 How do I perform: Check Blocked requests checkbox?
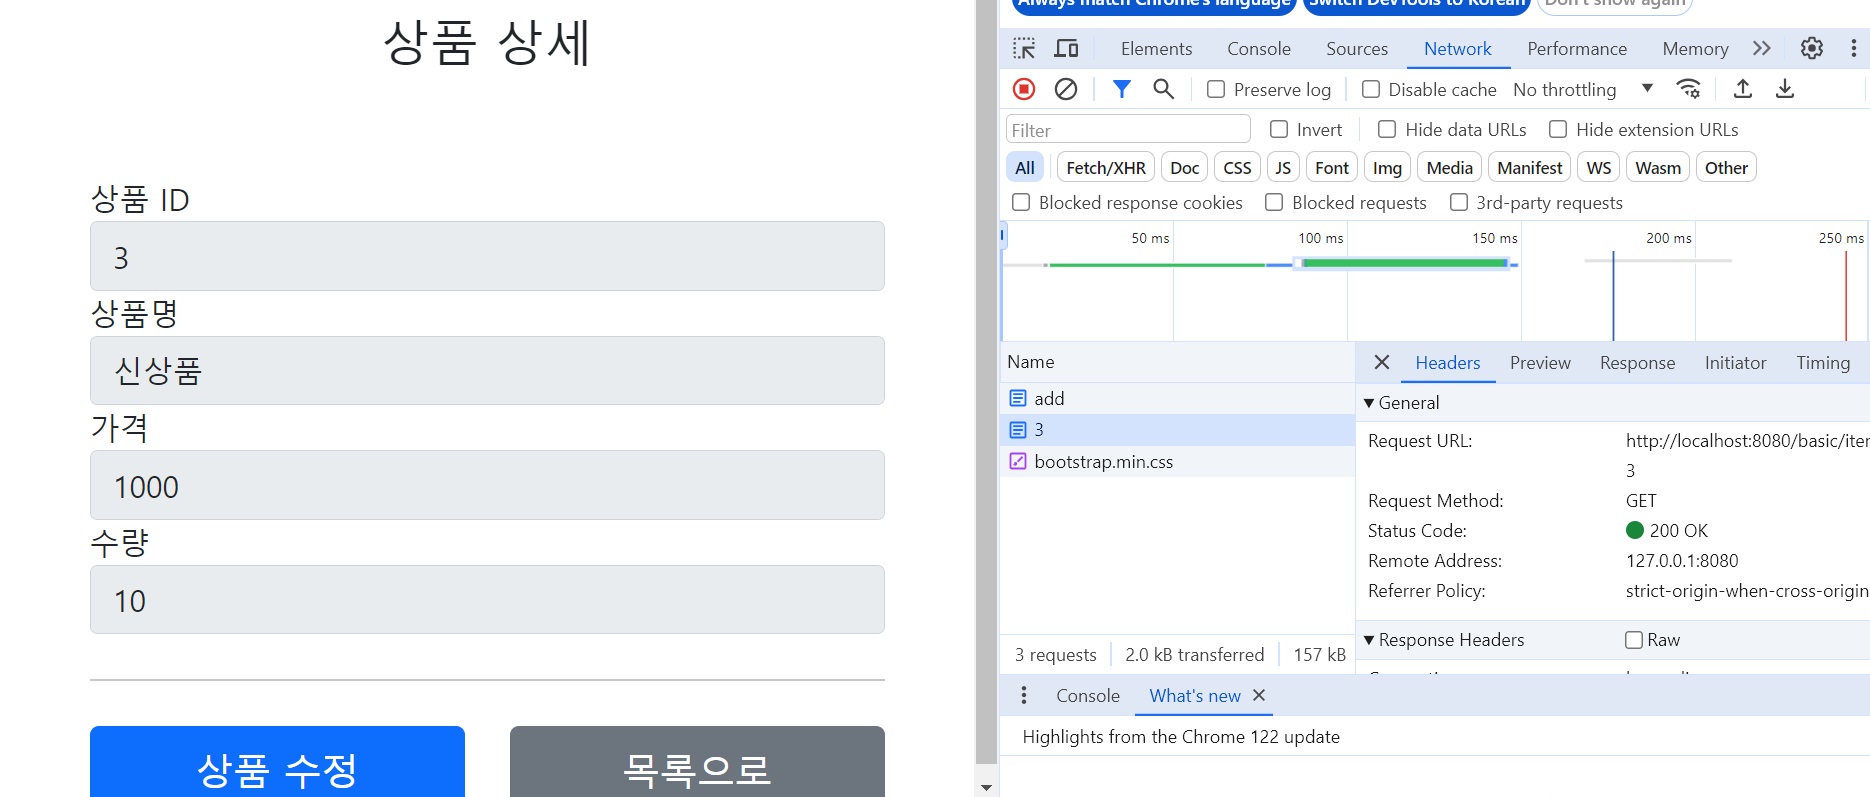[x=1274, y=202]
